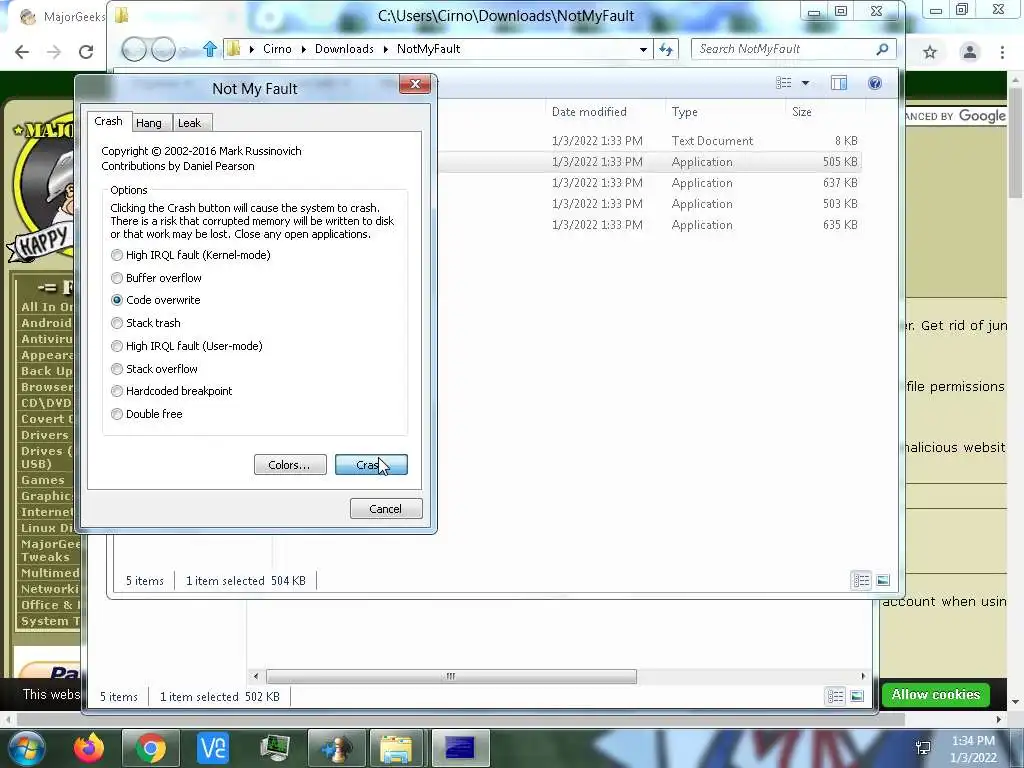
Task: Click details view icon in rear Explorer window
Action: [x=835, y=696]
